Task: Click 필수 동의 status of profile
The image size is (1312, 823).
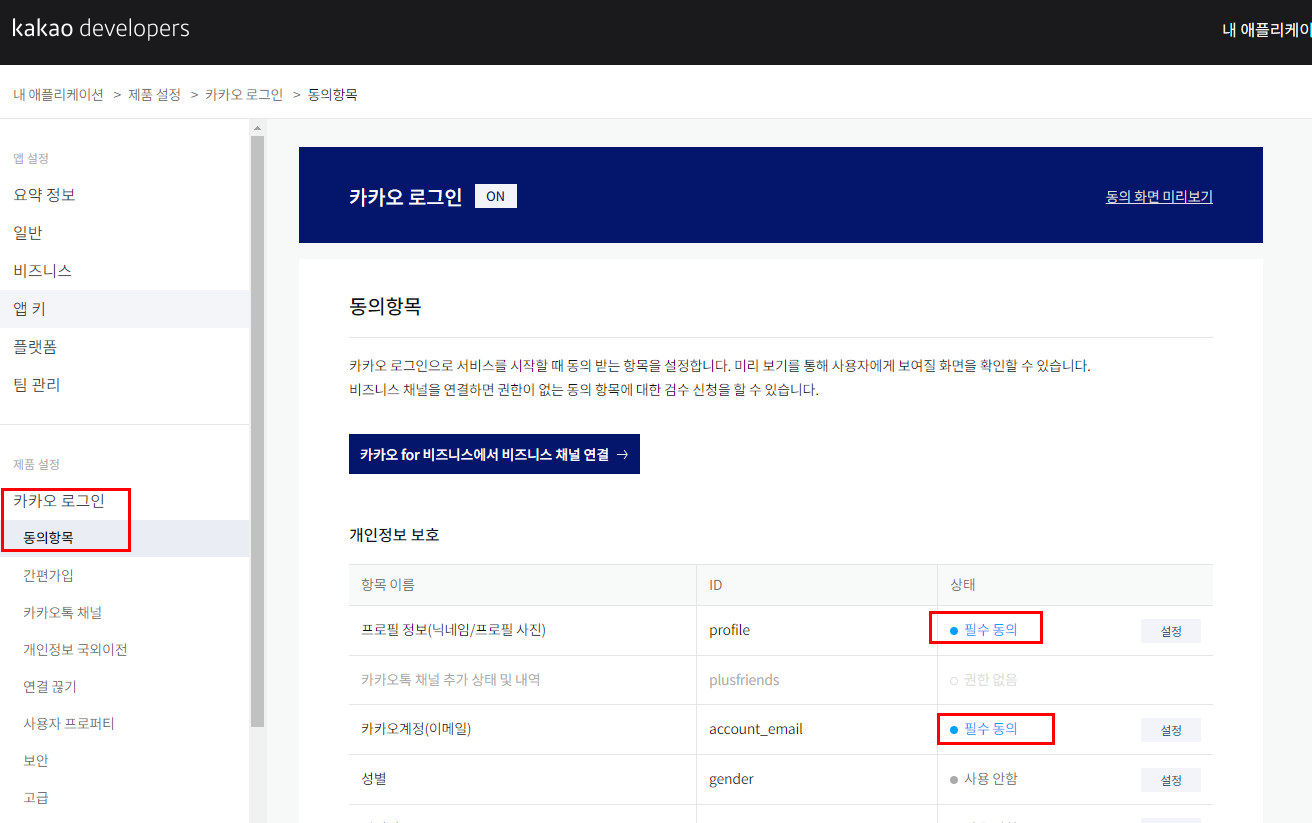Action: (983, 630)
